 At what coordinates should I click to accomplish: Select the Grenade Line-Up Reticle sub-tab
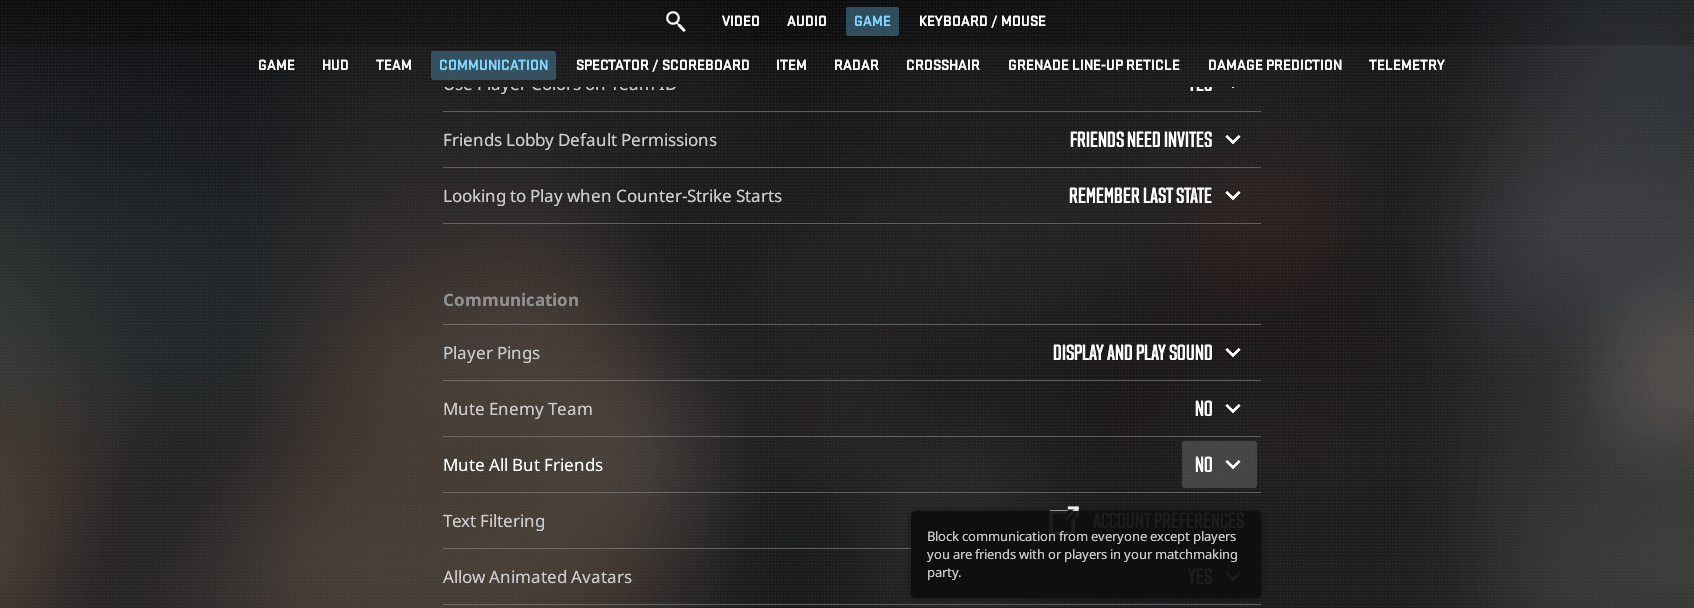(1093, 65)
